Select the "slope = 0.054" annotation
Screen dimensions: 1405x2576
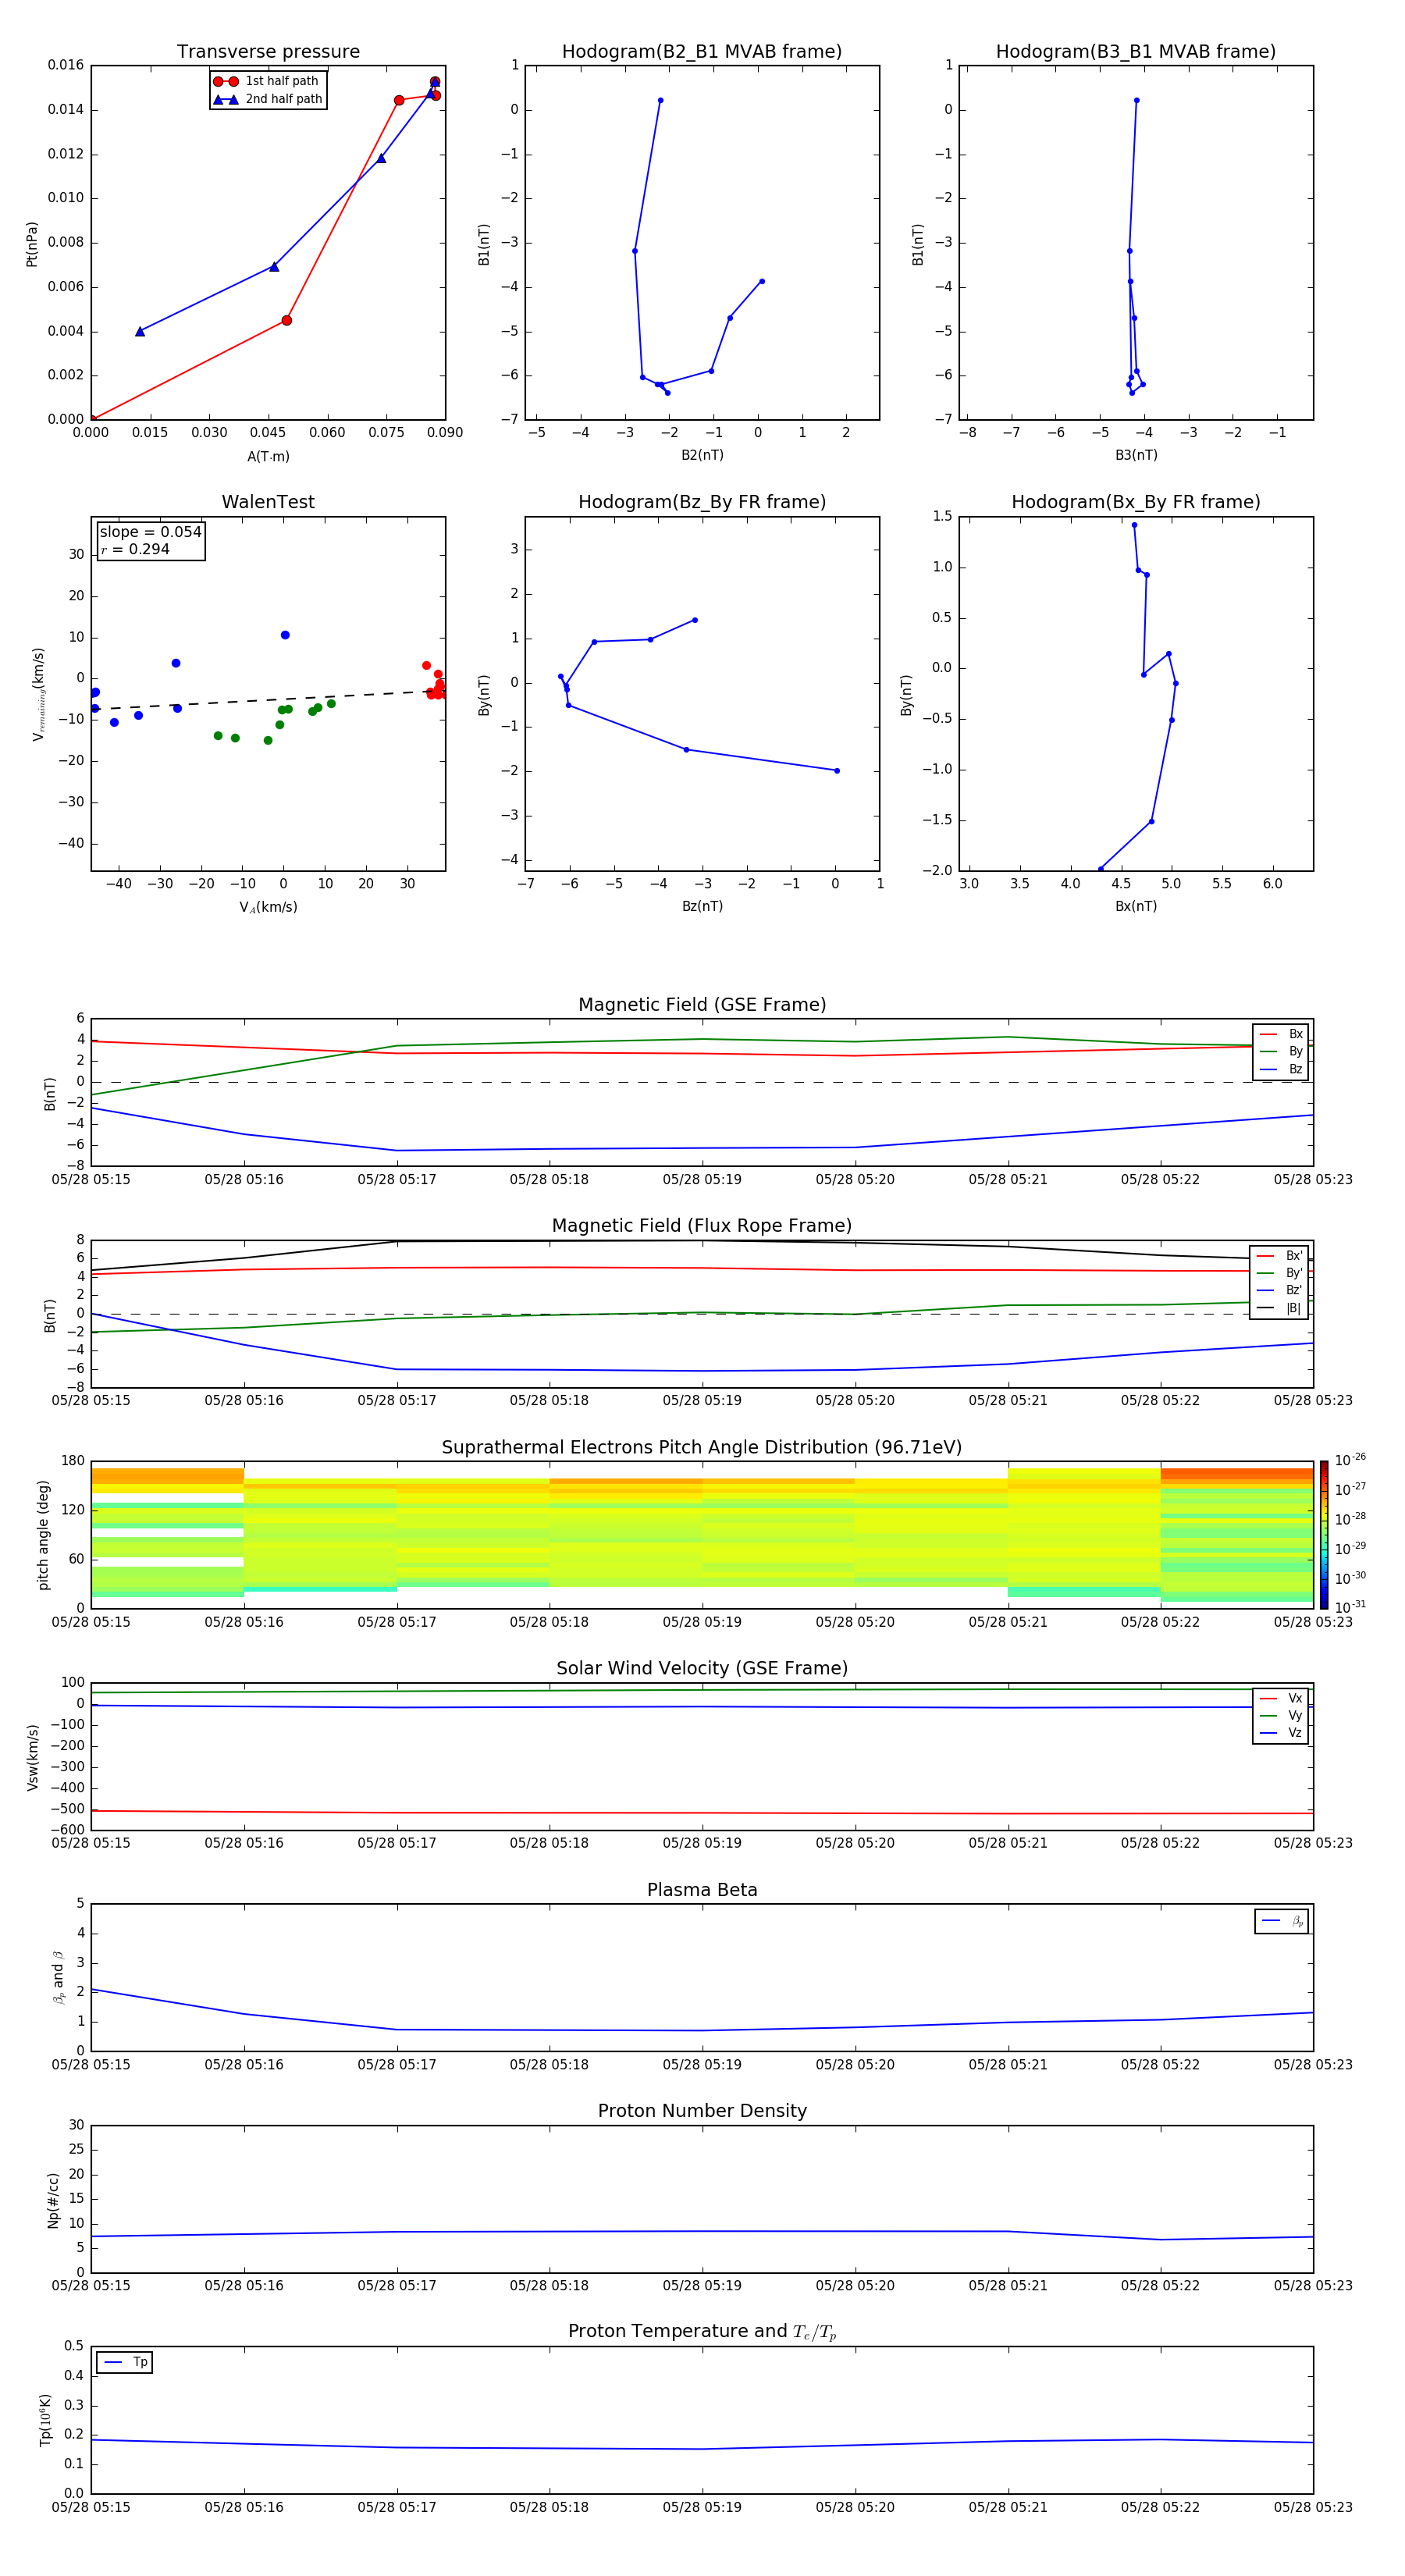point(151,532)
